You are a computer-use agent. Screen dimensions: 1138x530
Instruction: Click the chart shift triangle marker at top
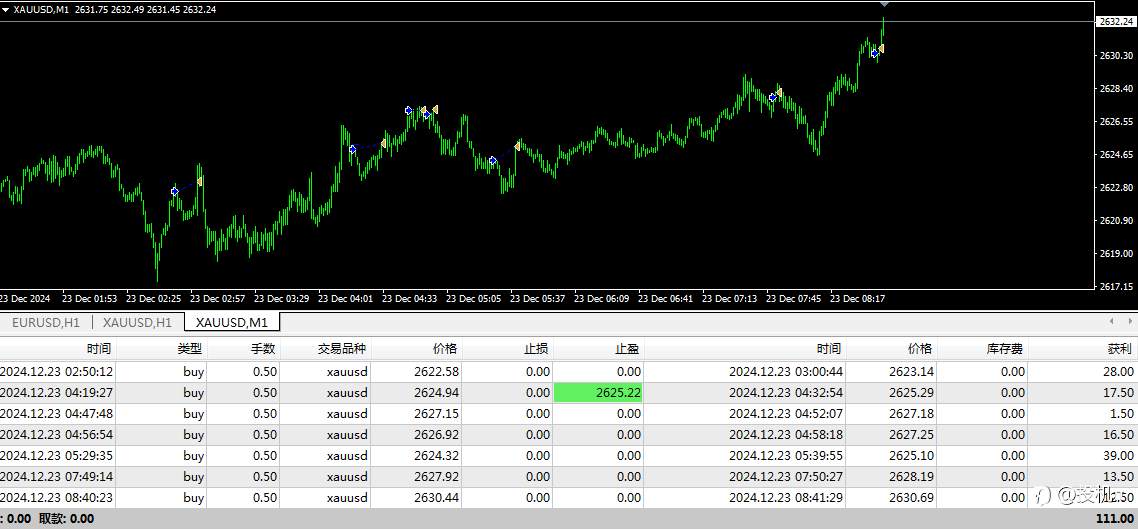(x=883, y=4)
